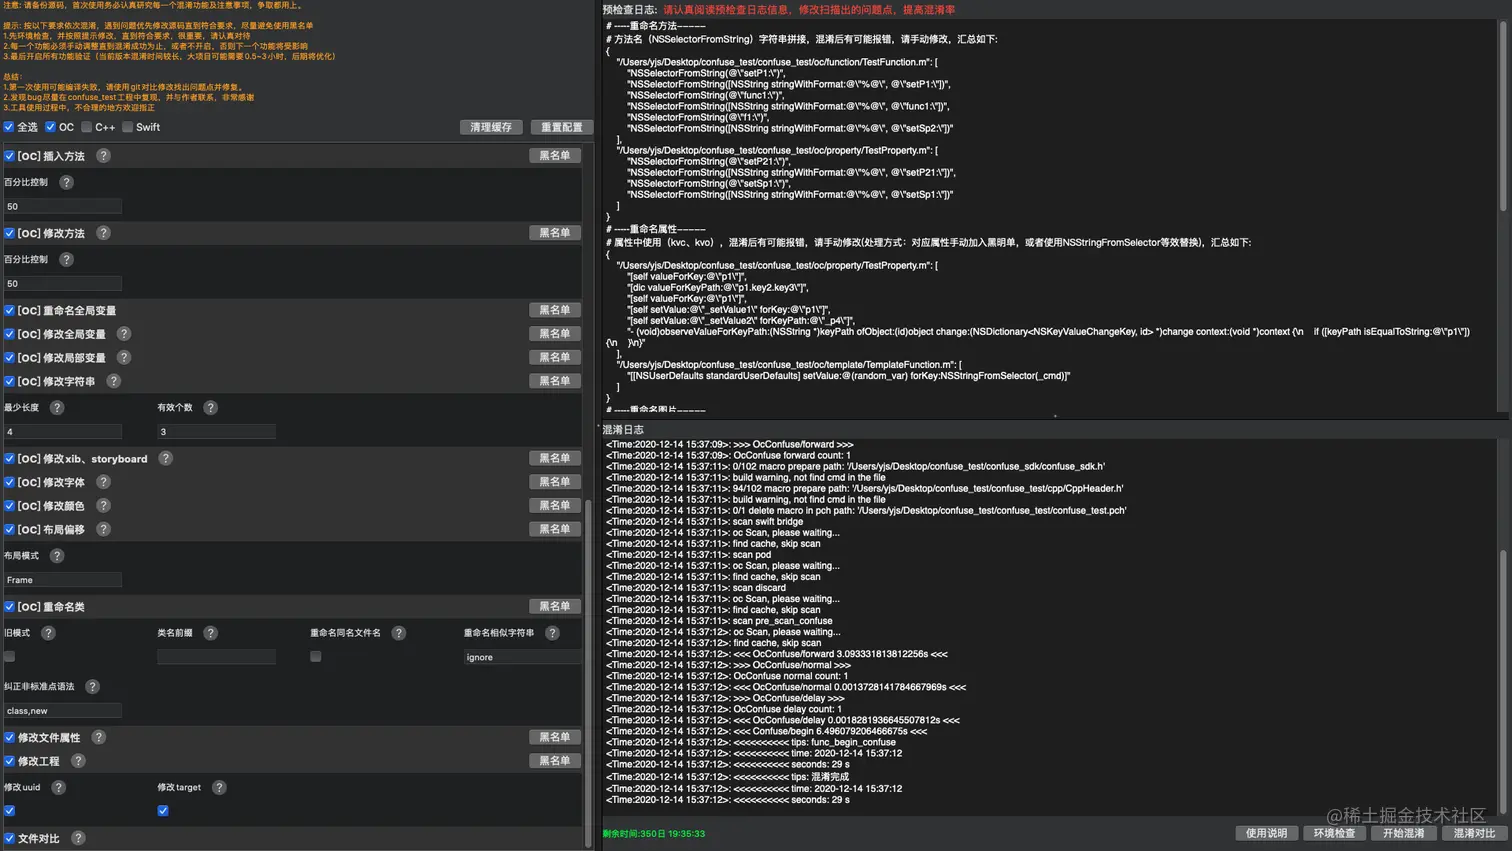Viewport: 1512px width, 851px height.
Task: Edit the 纠正非标准点语法 field containing class,new
Action: [x=63, y=711]
